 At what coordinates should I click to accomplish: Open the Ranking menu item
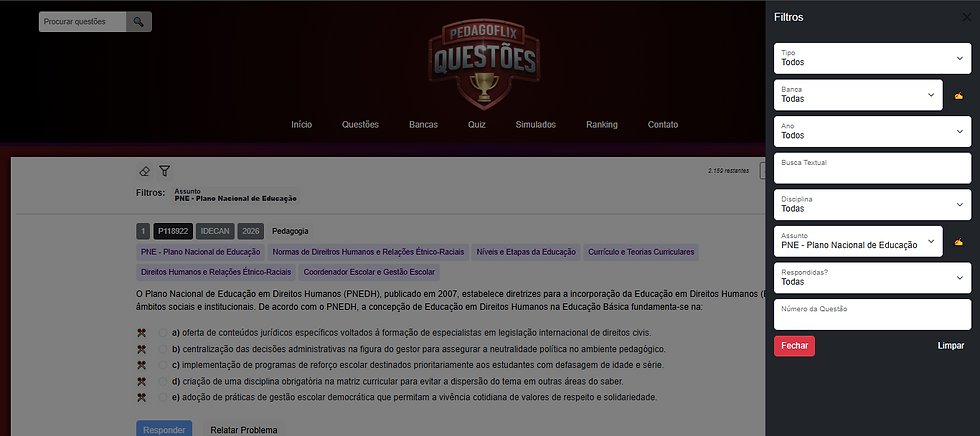[602, 124]
